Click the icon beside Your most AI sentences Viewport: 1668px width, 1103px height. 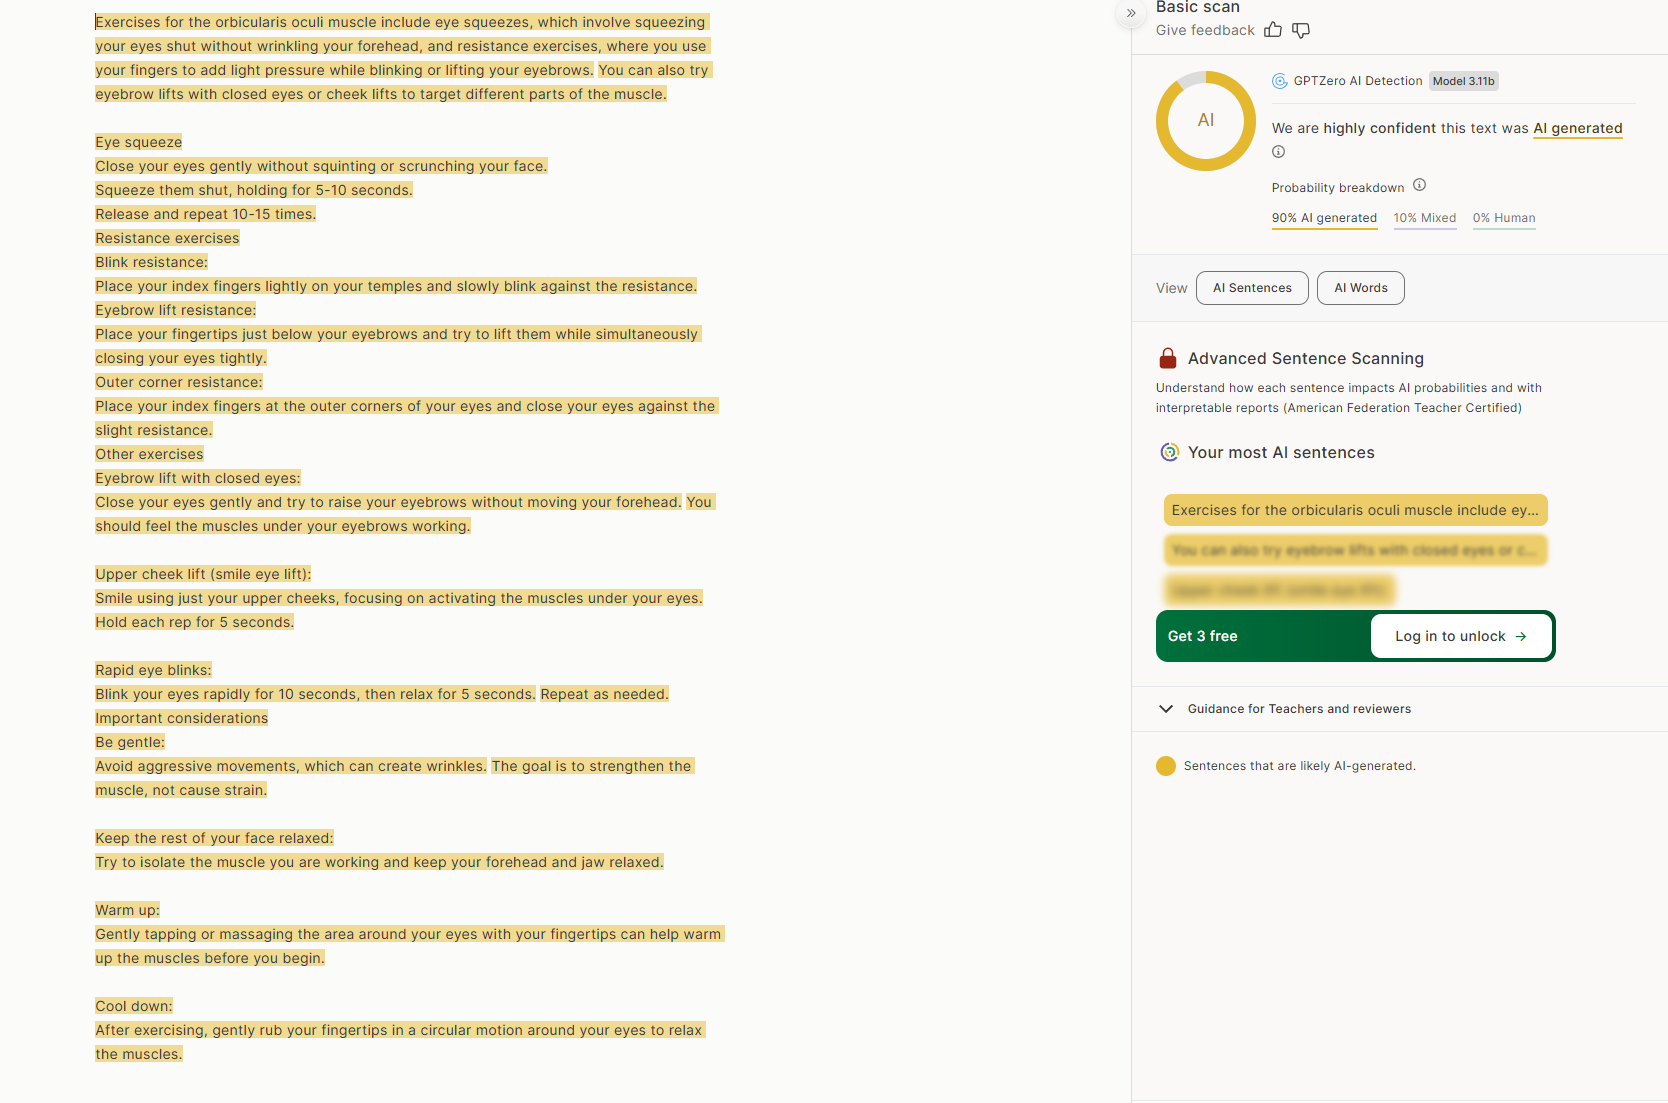tap(1168, 452)
